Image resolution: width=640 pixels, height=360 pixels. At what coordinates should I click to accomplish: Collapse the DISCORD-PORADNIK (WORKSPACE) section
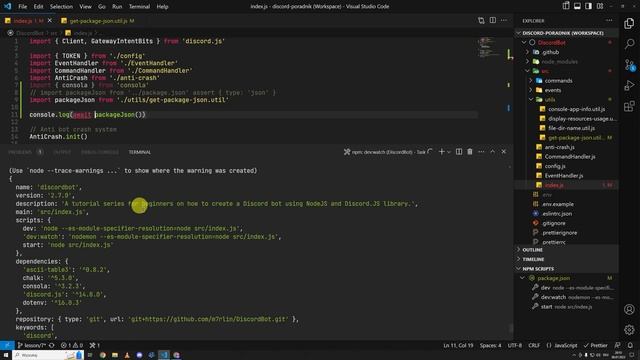tap(567, 33)
